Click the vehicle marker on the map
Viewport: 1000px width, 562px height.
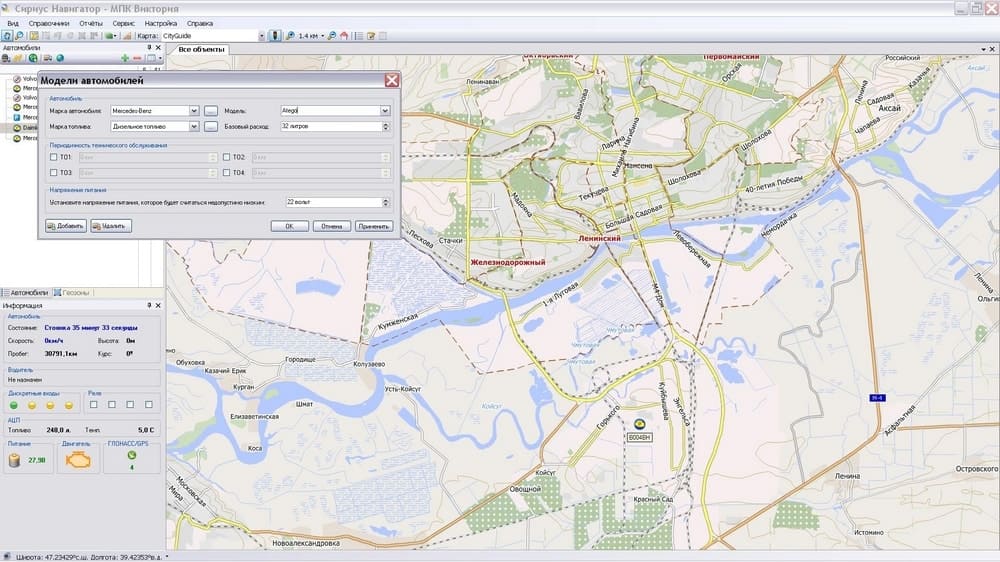point(639,424)
